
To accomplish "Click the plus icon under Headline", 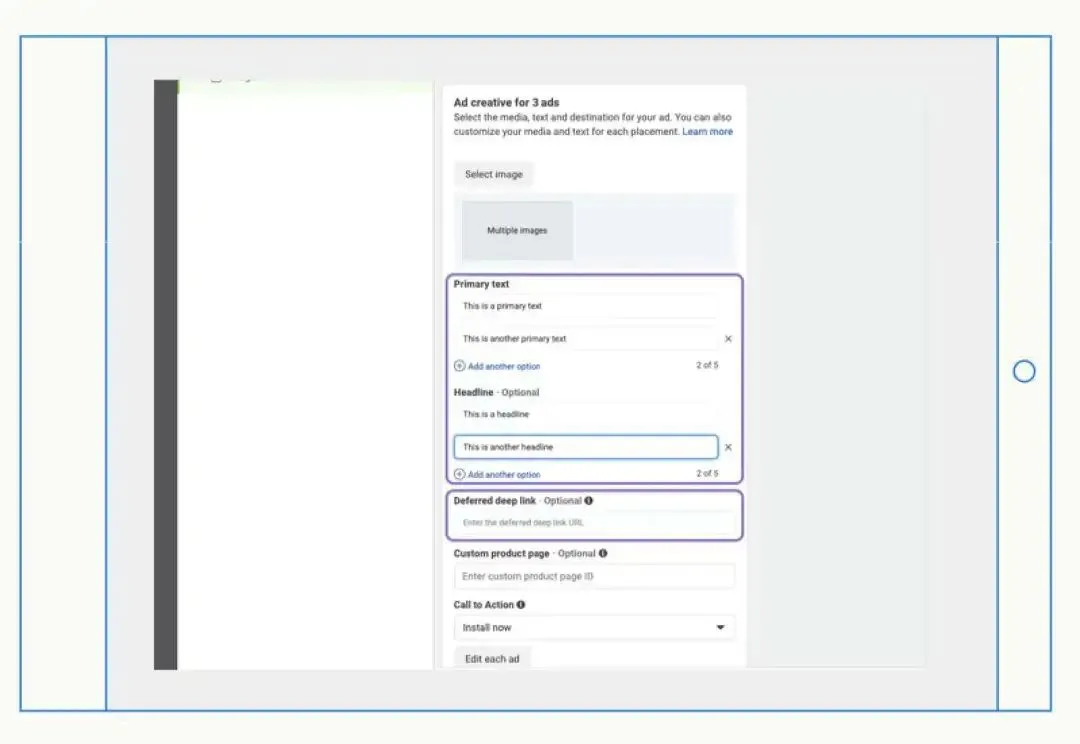I will click(459, 474).
